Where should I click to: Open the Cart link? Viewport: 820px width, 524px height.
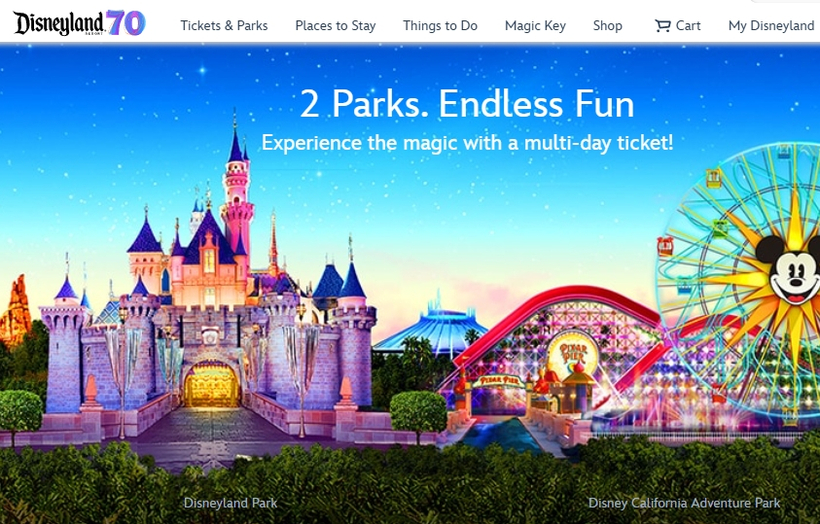[x=677, y=26]
